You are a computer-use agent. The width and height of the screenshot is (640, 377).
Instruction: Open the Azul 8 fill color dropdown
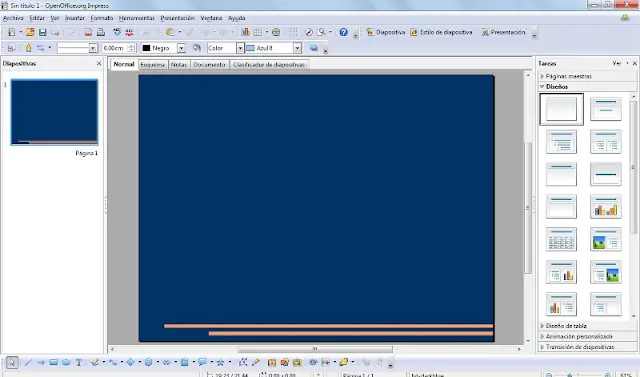click(x=298, y=48)
